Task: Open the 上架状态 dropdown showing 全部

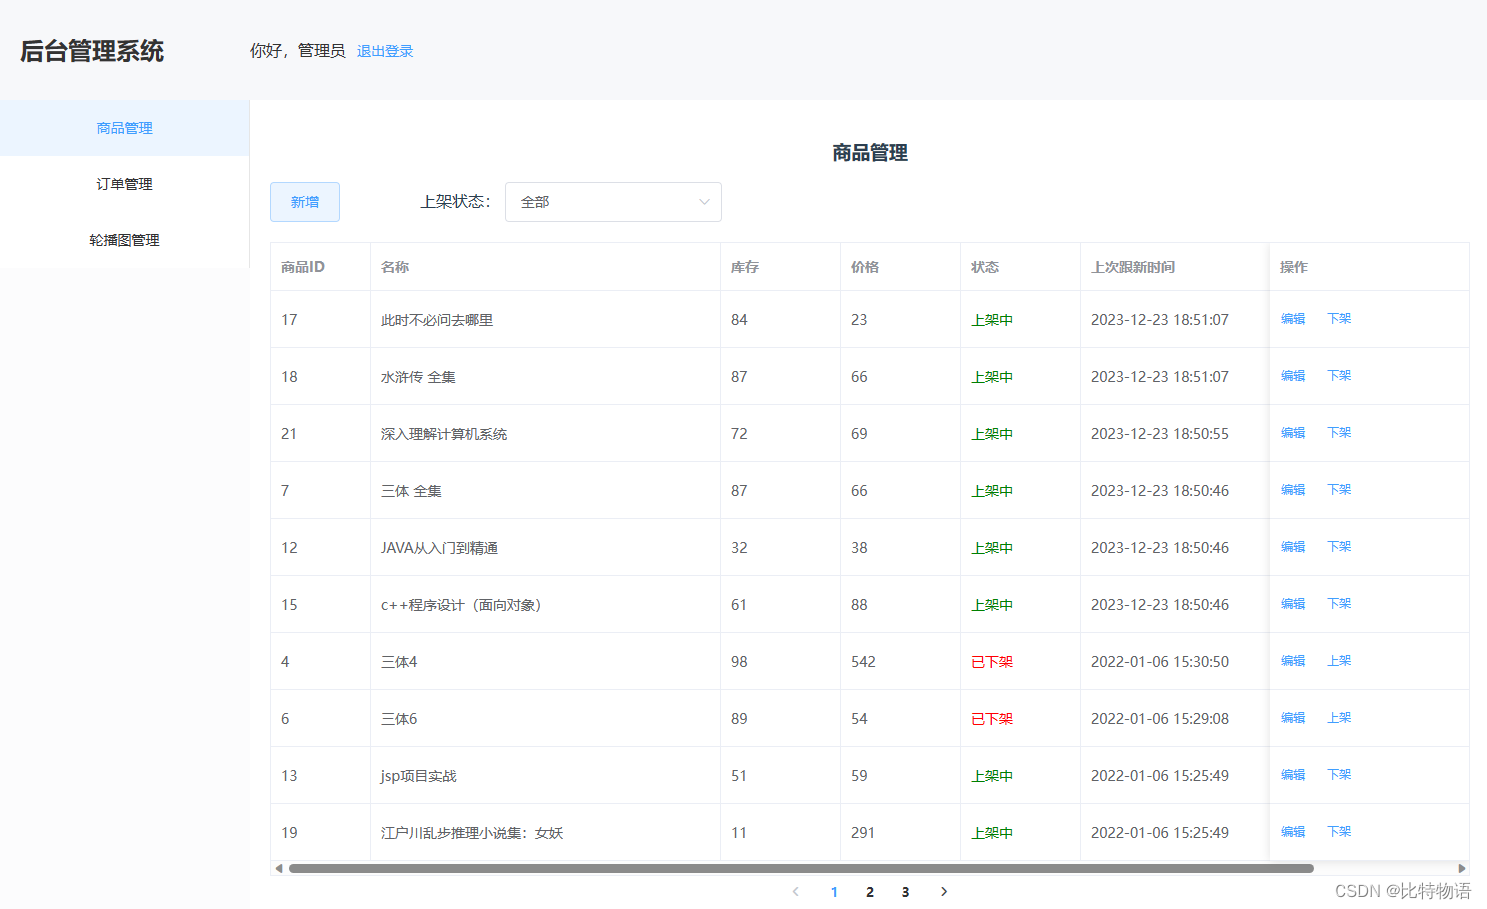Action: click(x=613, y=202)
